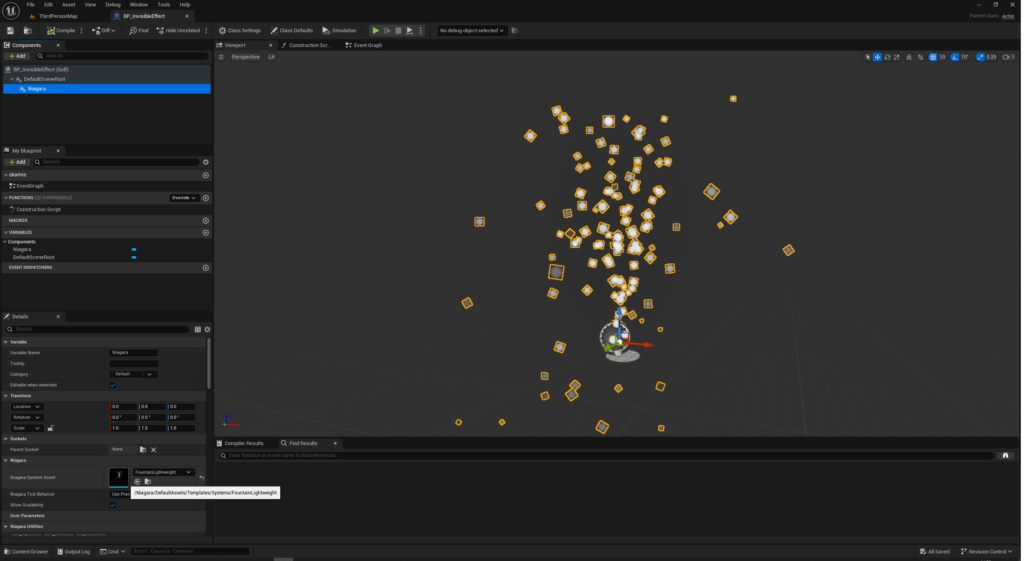Switch to the Event Graph tab
This screenshot has height=561, width=1024.
click(364, 46)
